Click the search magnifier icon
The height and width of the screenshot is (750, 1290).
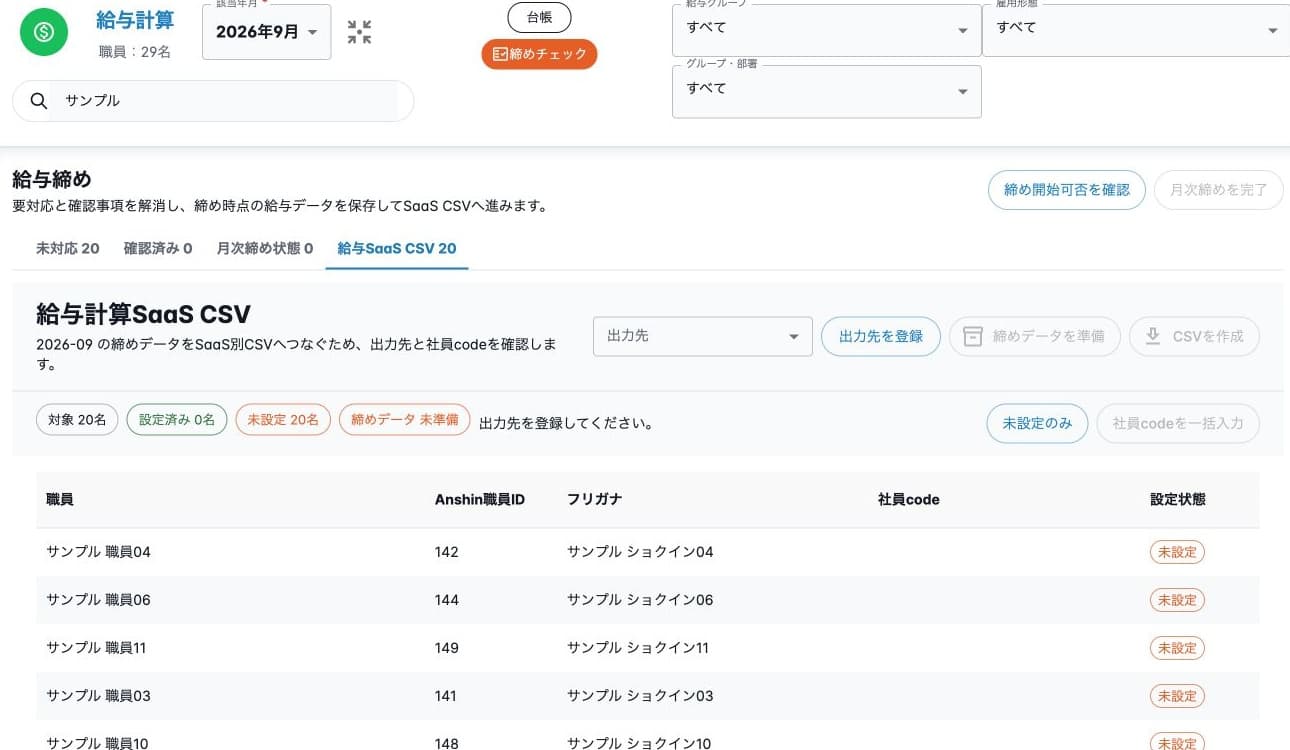(39, 101)
